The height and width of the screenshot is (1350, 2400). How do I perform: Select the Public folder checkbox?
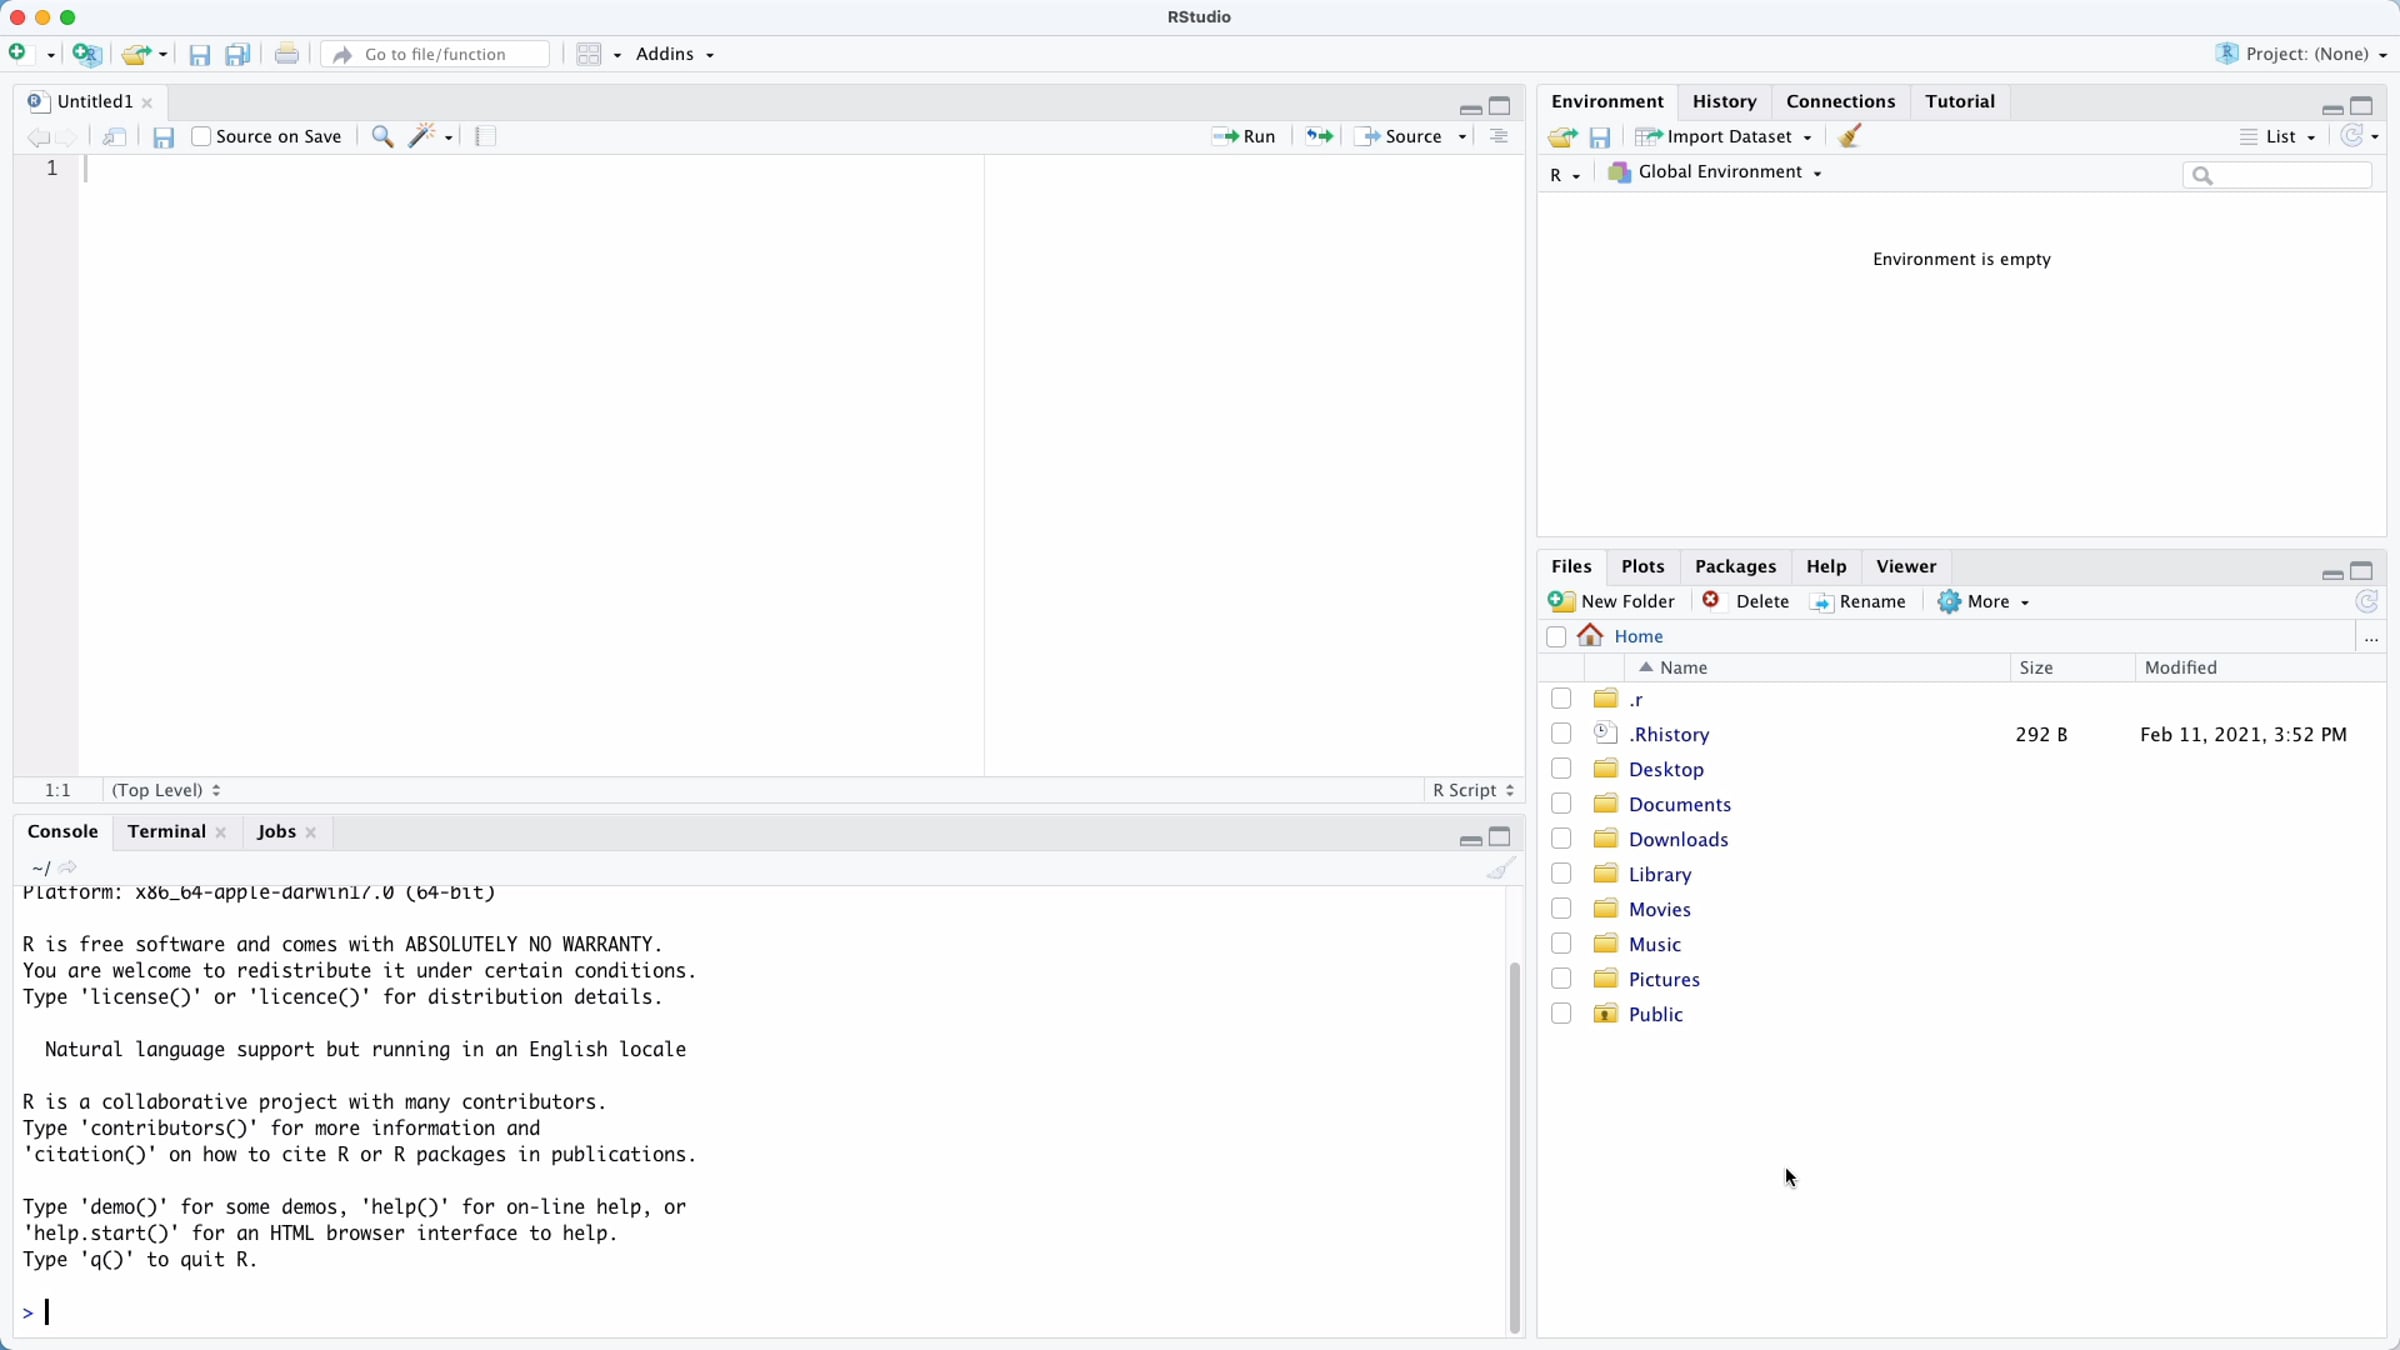(x=1561, y=1013)
